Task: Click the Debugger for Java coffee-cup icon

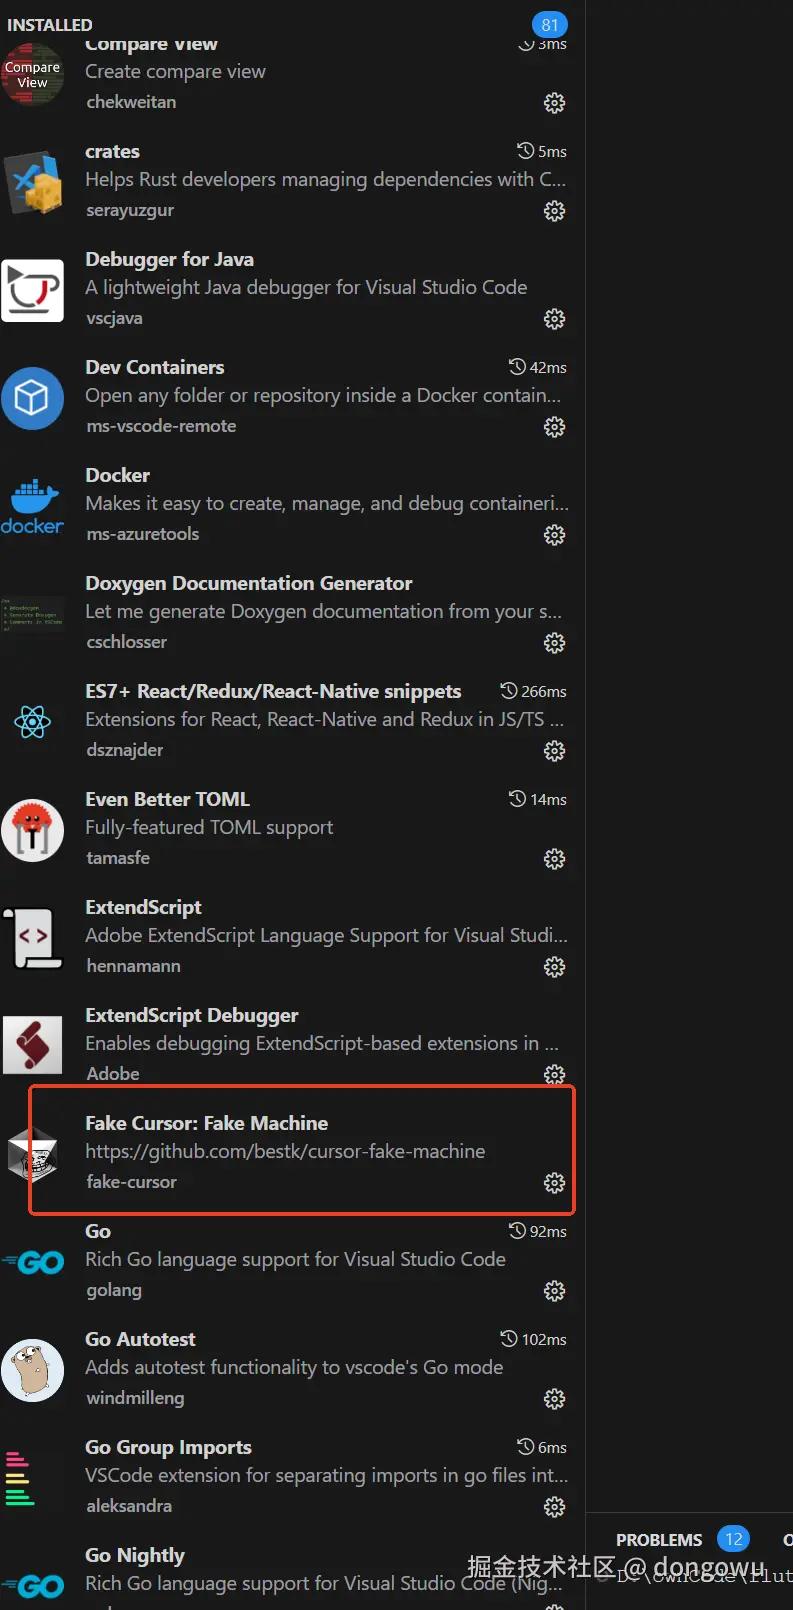Action: tap(33, 290)
